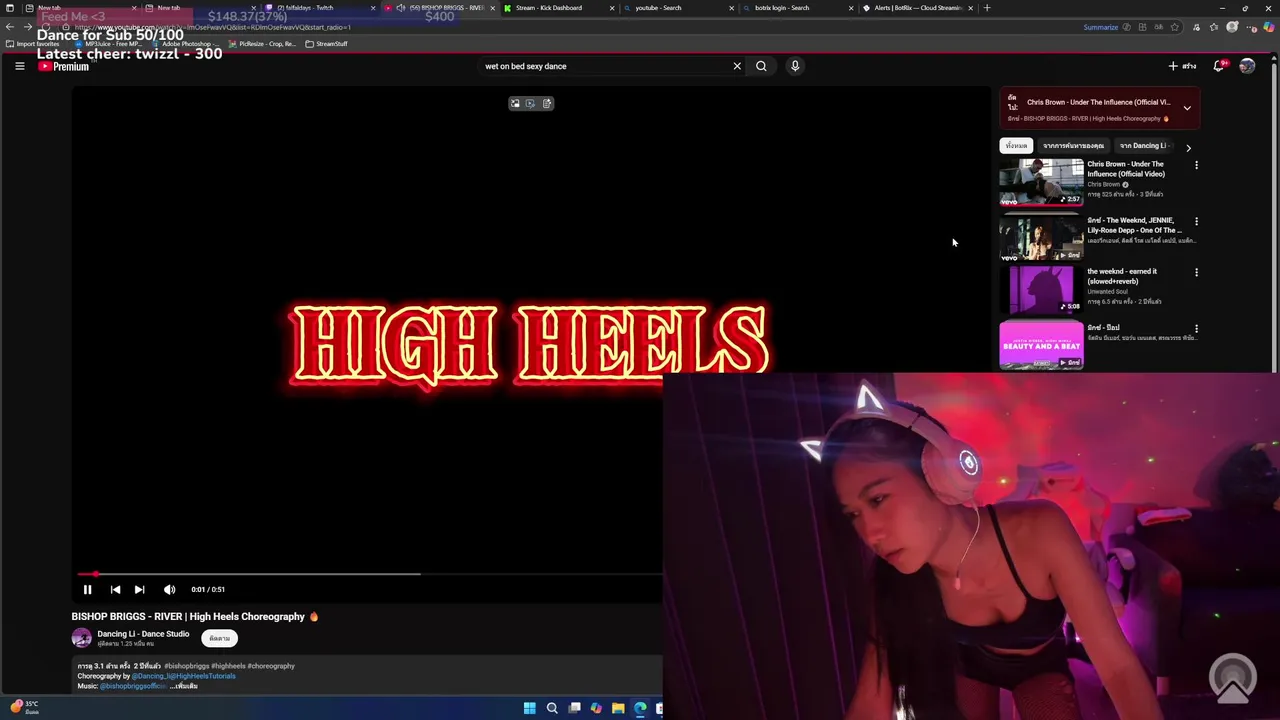Viewport: 1280px width, 720px height.
Task: Click the last video overlay toolbar icon
Action: pyautogui.click(x=547, y=103)
